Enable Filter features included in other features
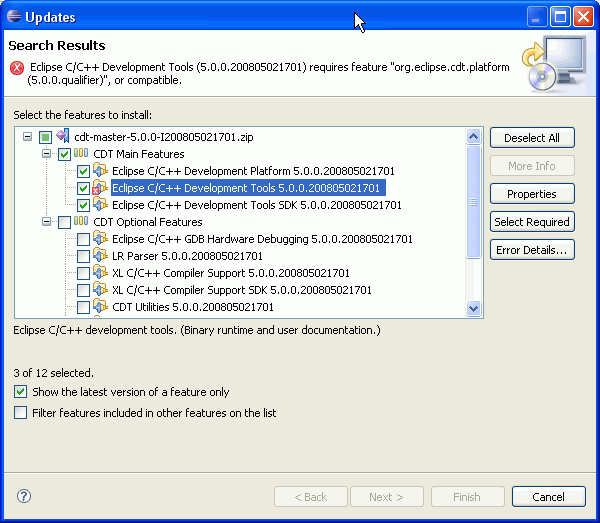This screenshot has height=523, width=600. tap(20, 413)
